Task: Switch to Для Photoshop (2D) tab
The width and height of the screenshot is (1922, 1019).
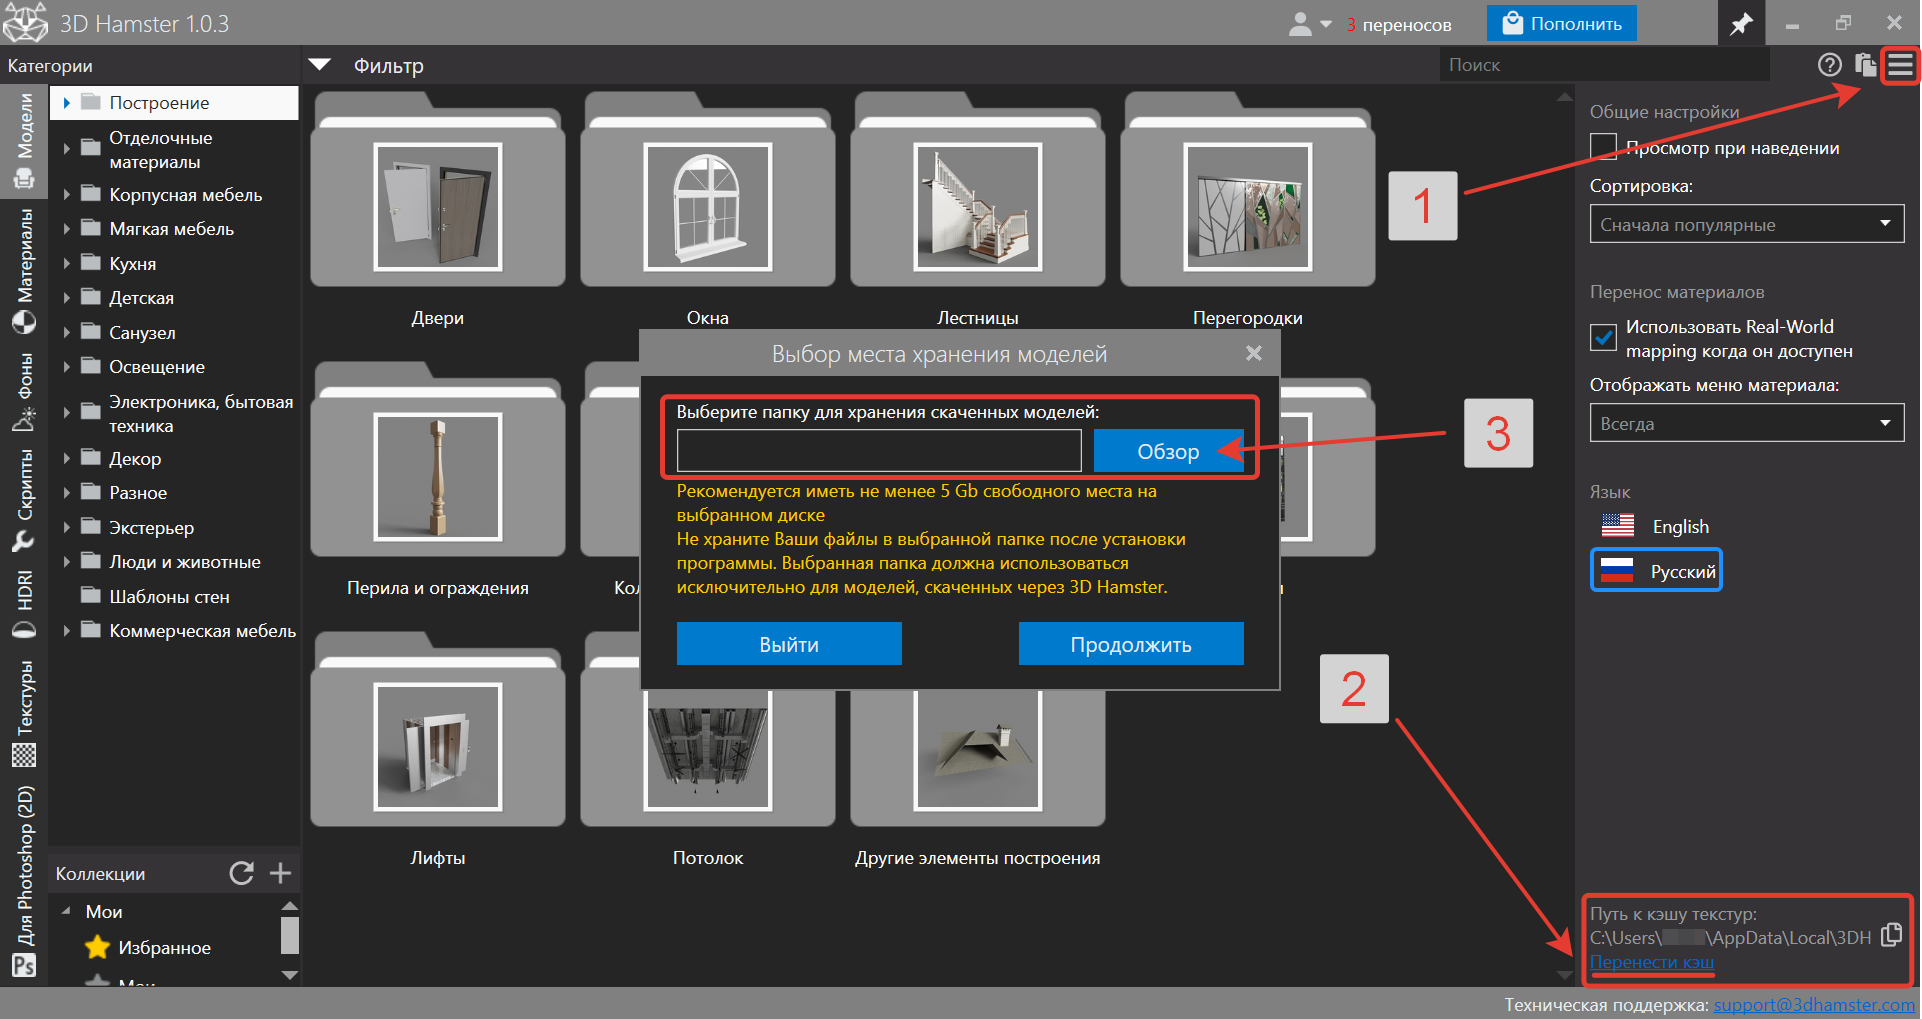Action: click(24, 880)
